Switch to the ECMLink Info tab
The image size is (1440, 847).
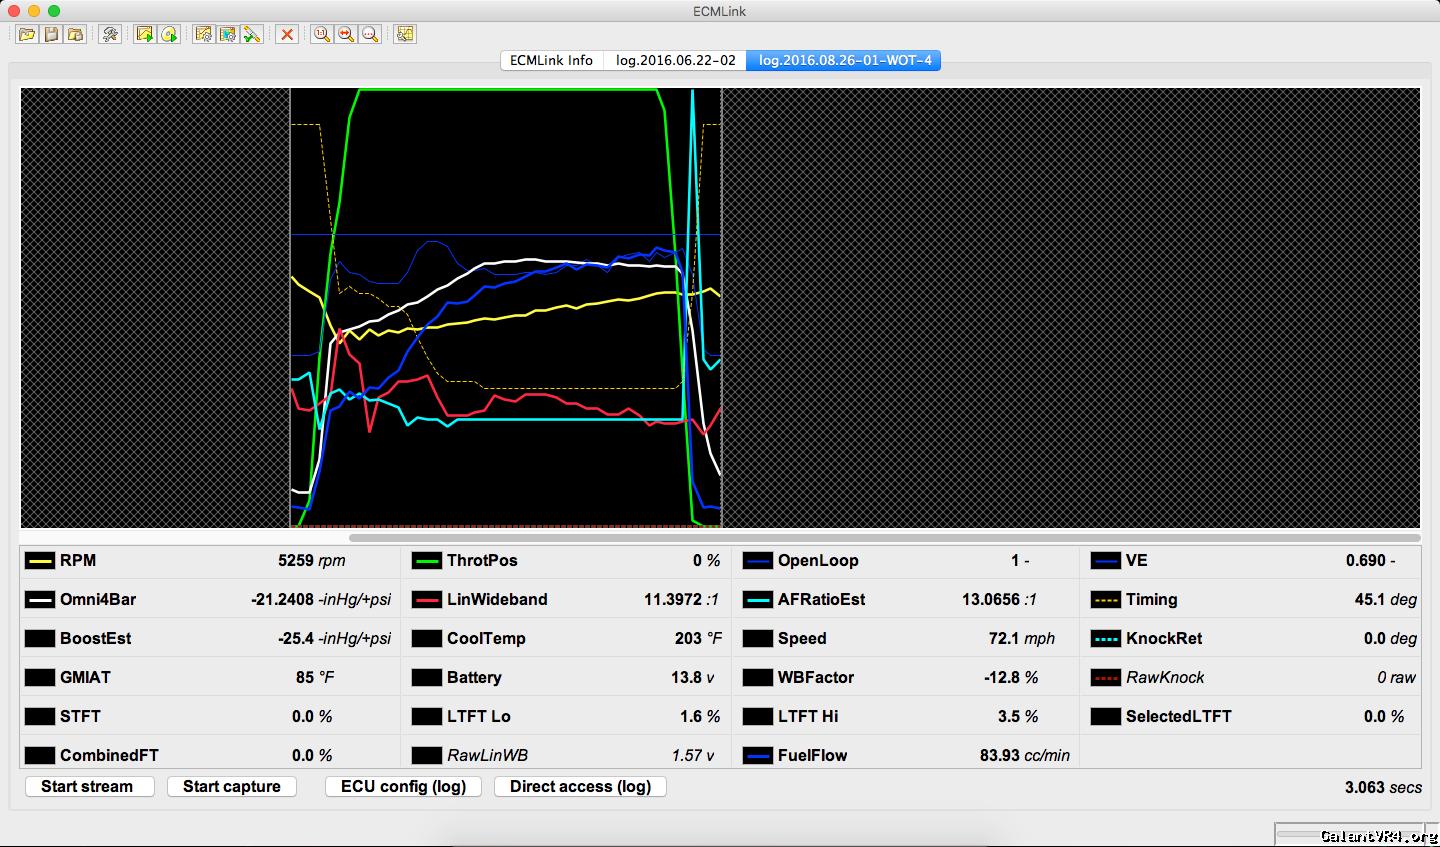551,60
